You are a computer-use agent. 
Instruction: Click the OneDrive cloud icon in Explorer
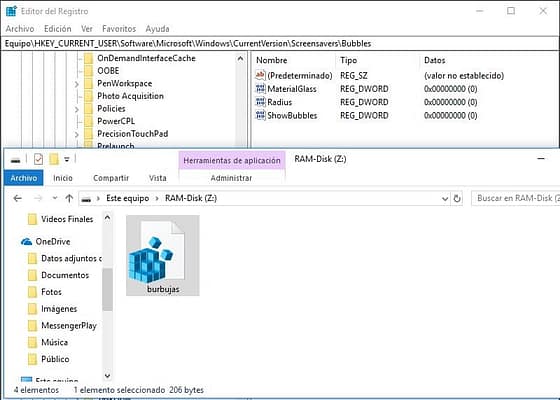(26, 242)
